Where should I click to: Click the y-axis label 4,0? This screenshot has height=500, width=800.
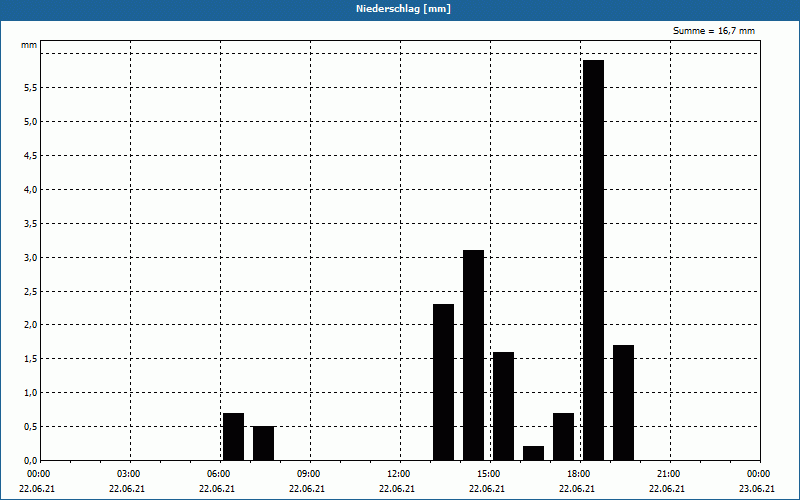[x=31, y=189]
